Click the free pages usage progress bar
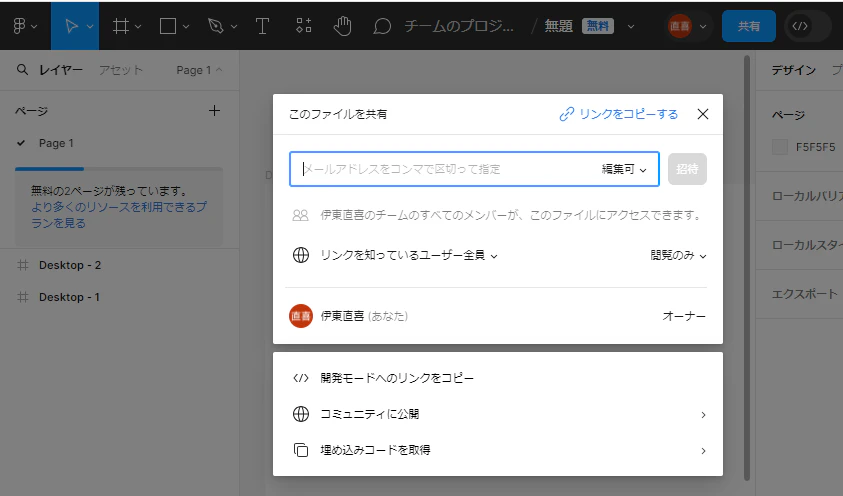This screenshot has width=843, height=496. [x=119, y=169]
